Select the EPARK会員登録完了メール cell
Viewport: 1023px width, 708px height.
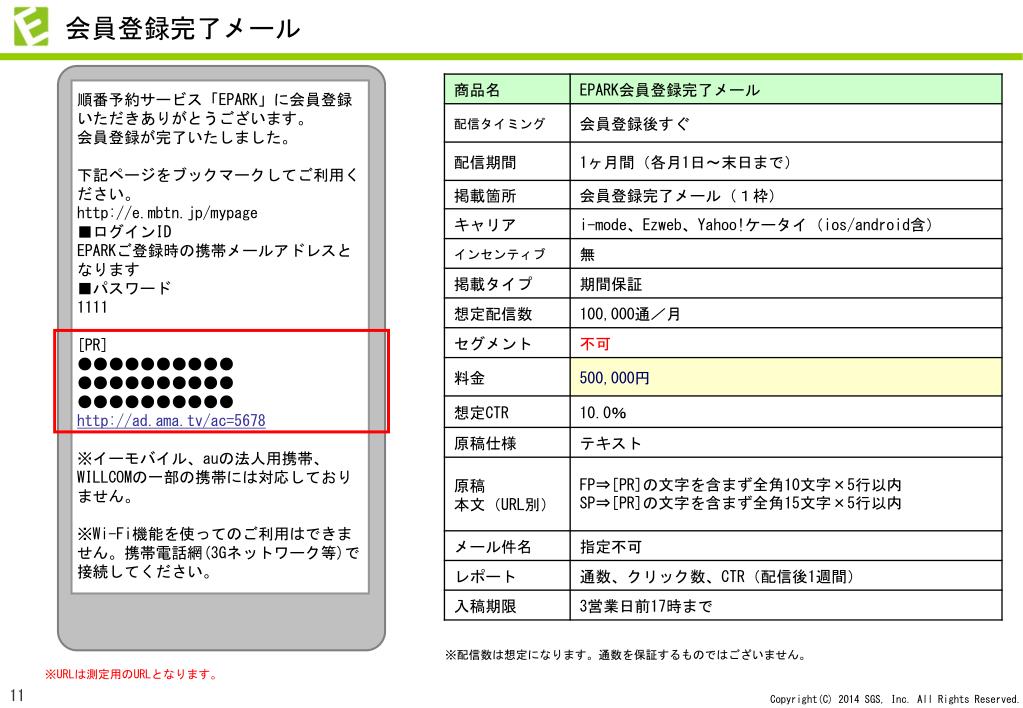pyautogui.click(x=786, y=89)
